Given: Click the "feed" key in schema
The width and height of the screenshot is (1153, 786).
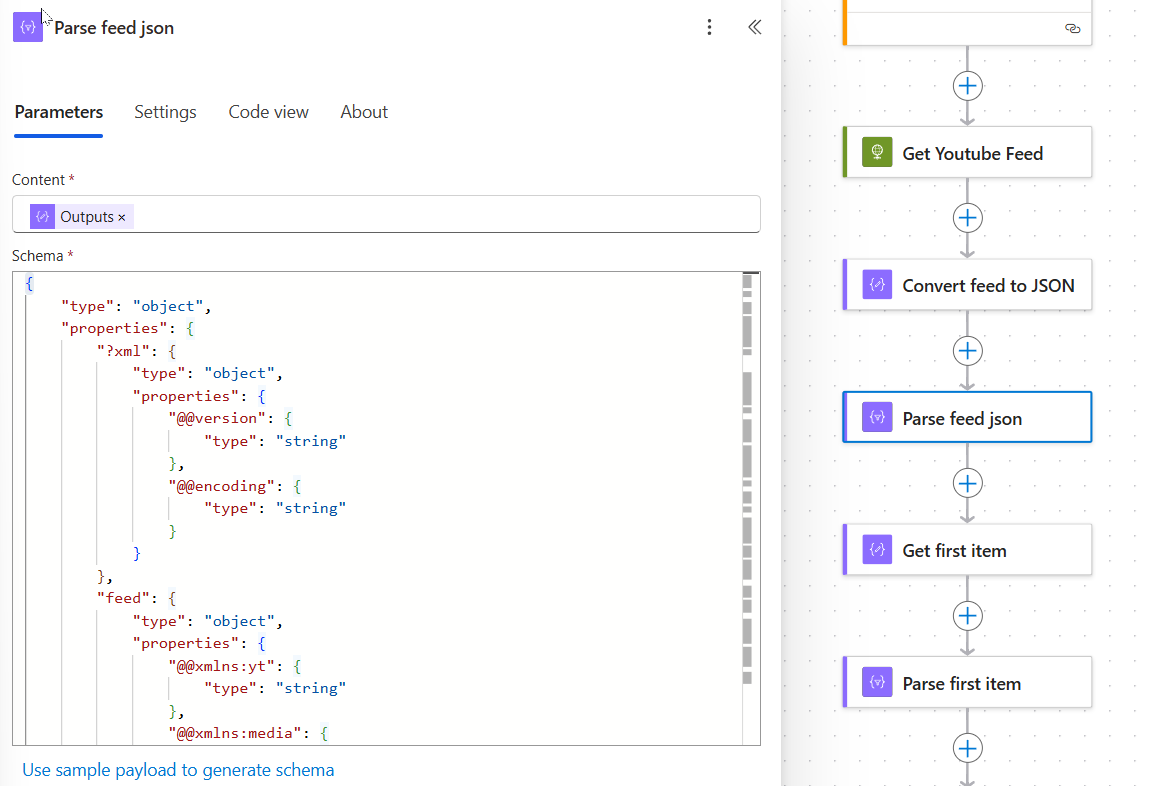Looking at the screenshot, I should coord(124,598).
